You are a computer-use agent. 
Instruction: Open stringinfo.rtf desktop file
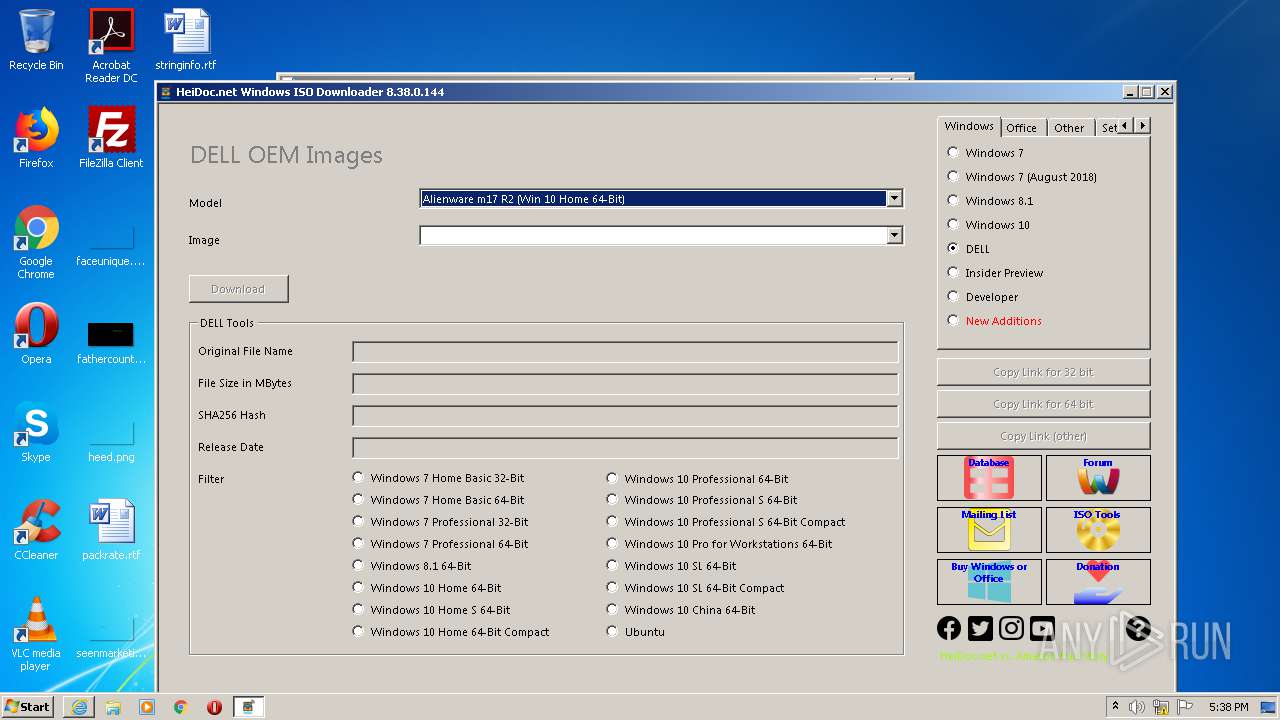coord(186,40)
